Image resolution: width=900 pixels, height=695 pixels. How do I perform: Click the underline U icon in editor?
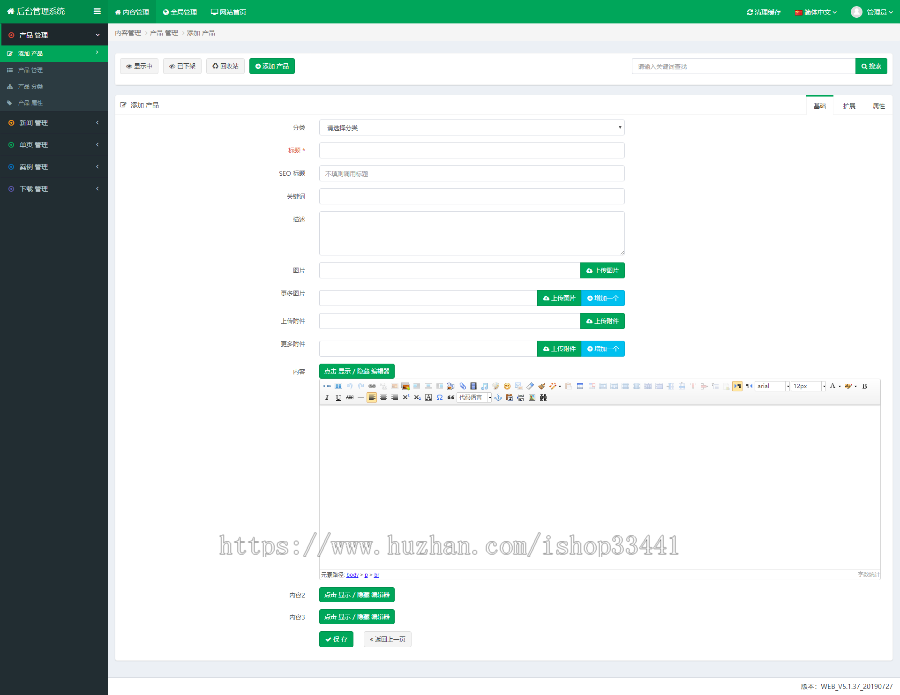pos(338,398)
